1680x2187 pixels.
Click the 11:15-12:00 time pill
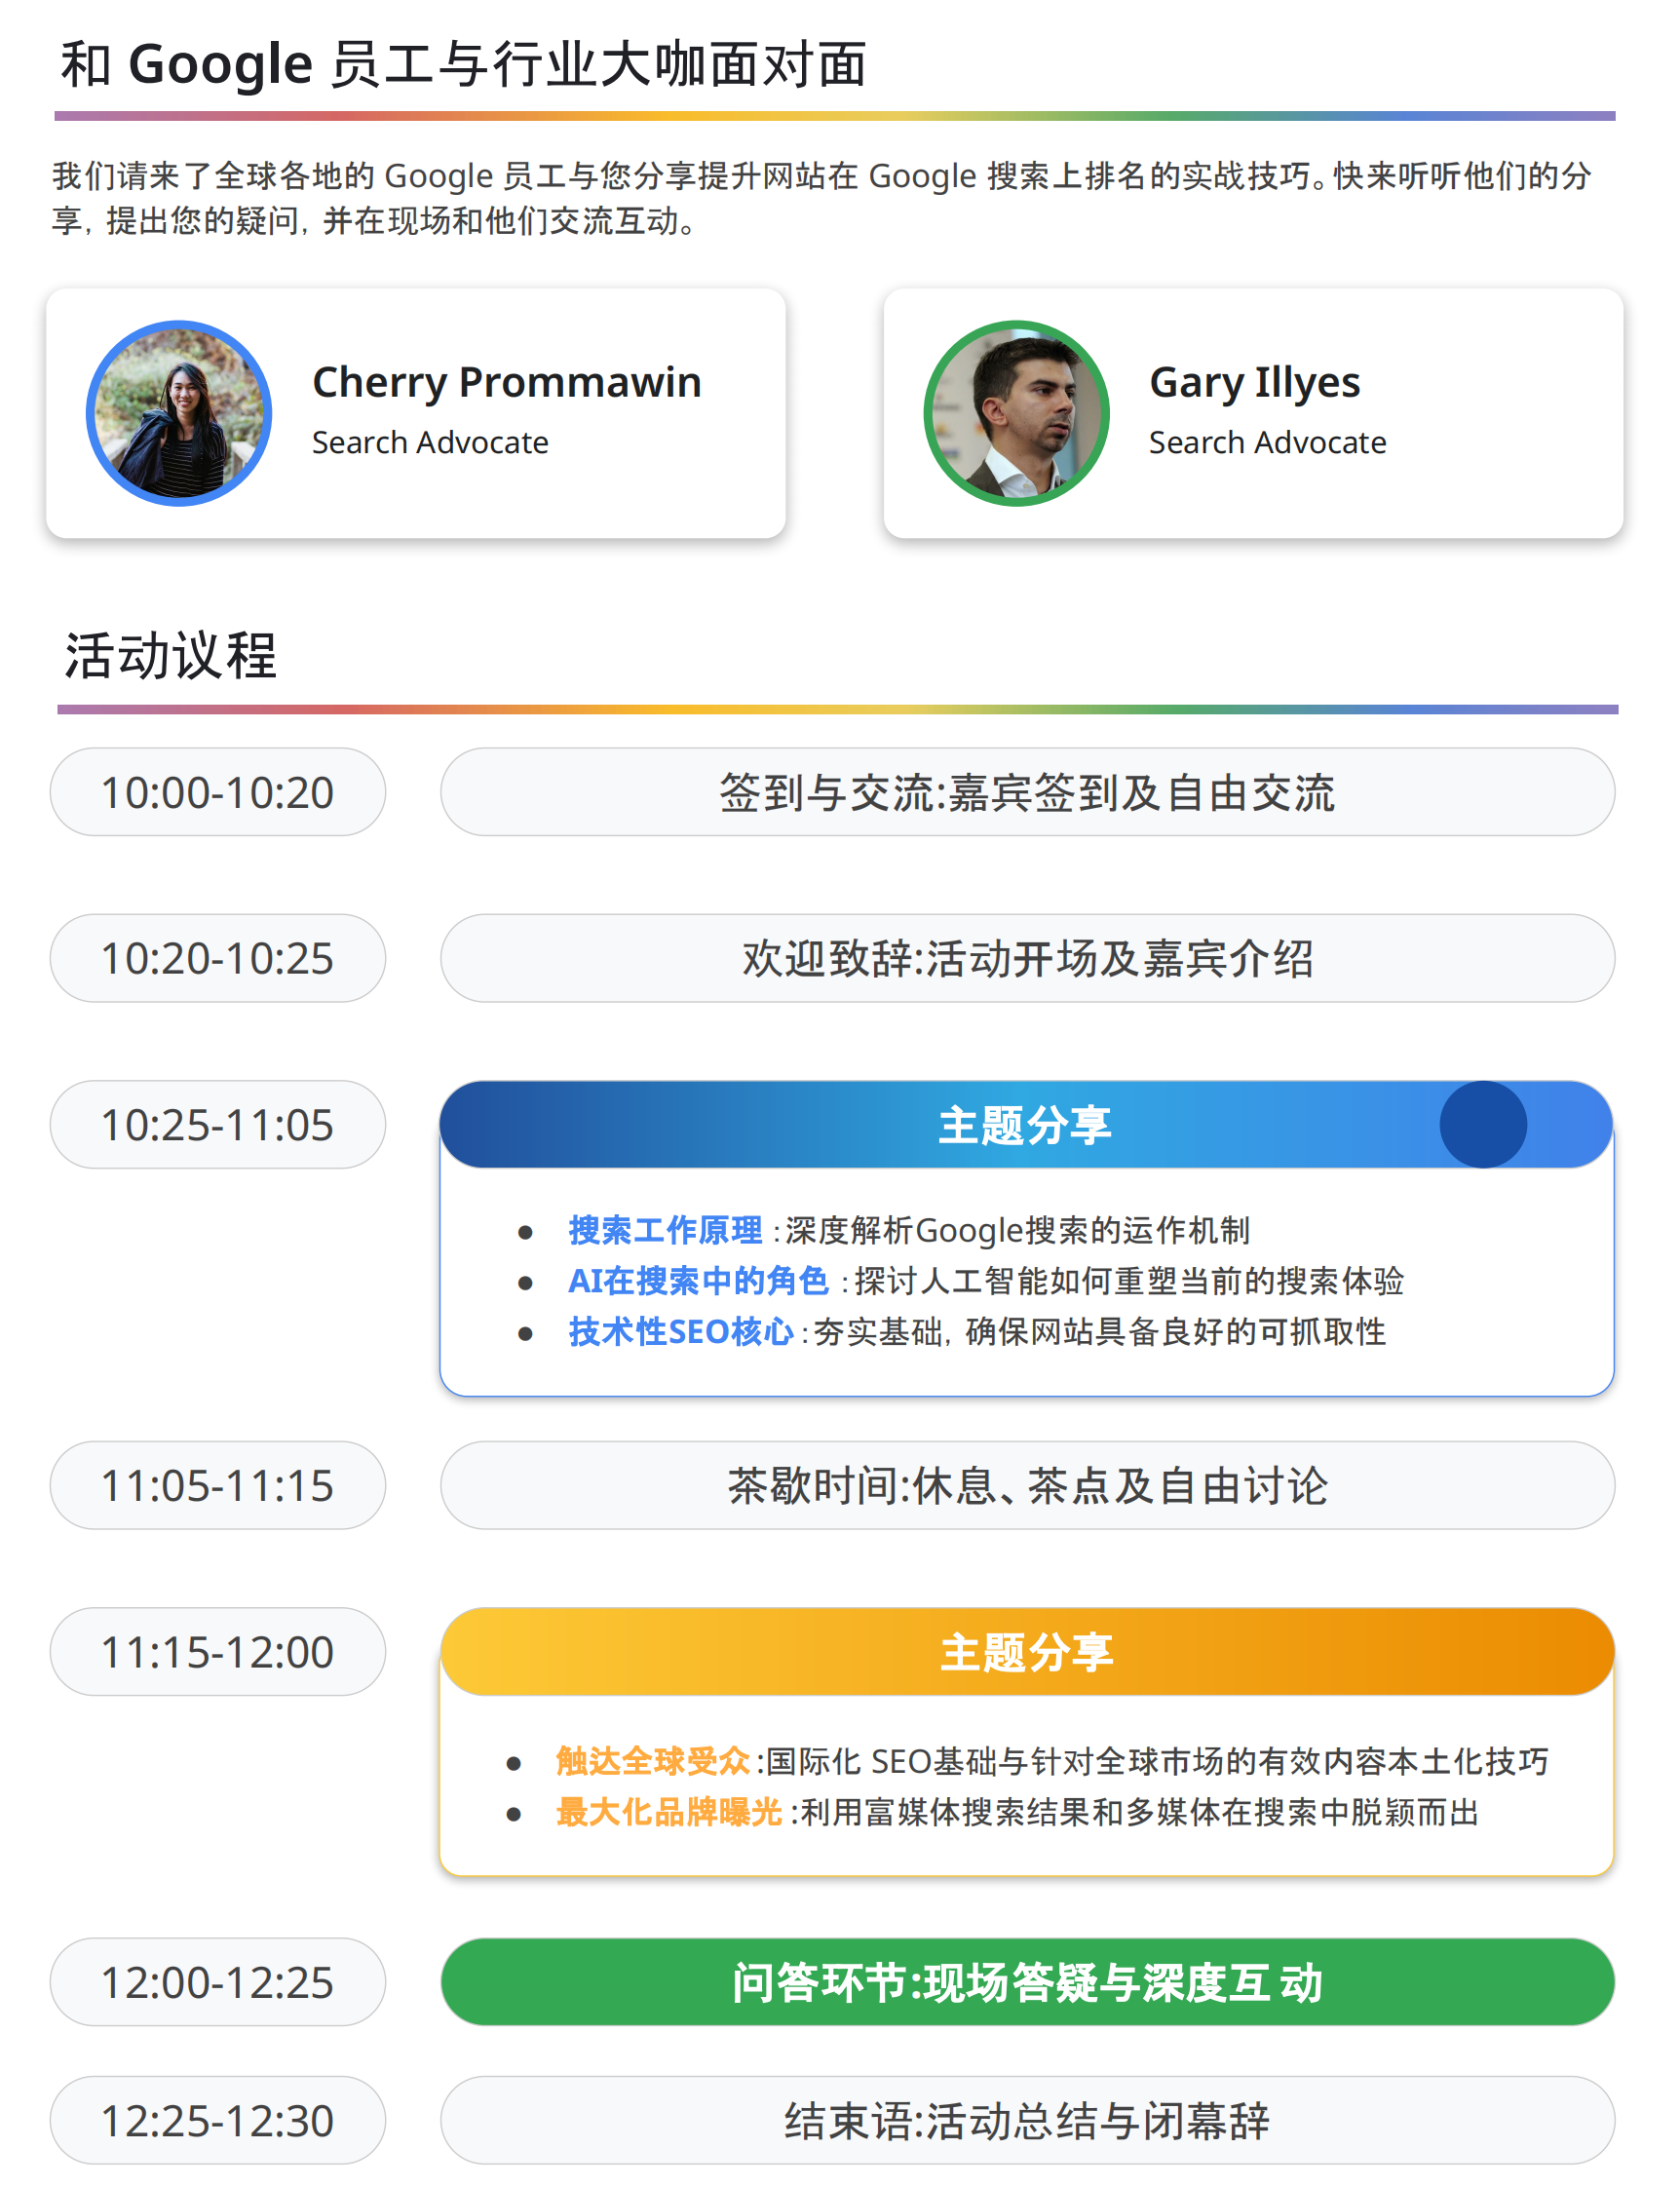(218, 1651)
